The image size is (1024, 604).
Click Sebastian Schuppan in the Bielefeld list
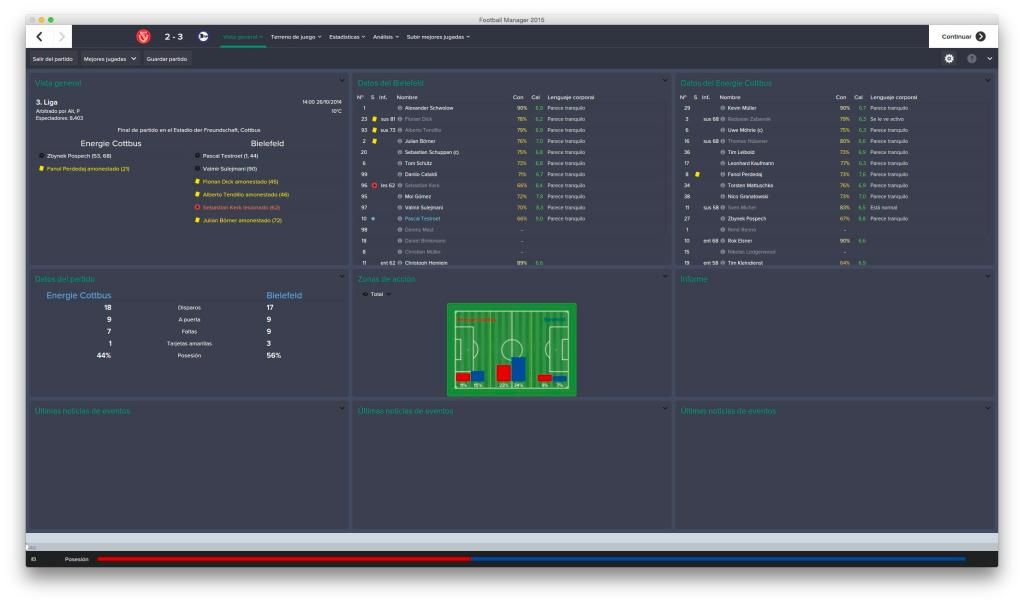point(432,152)
